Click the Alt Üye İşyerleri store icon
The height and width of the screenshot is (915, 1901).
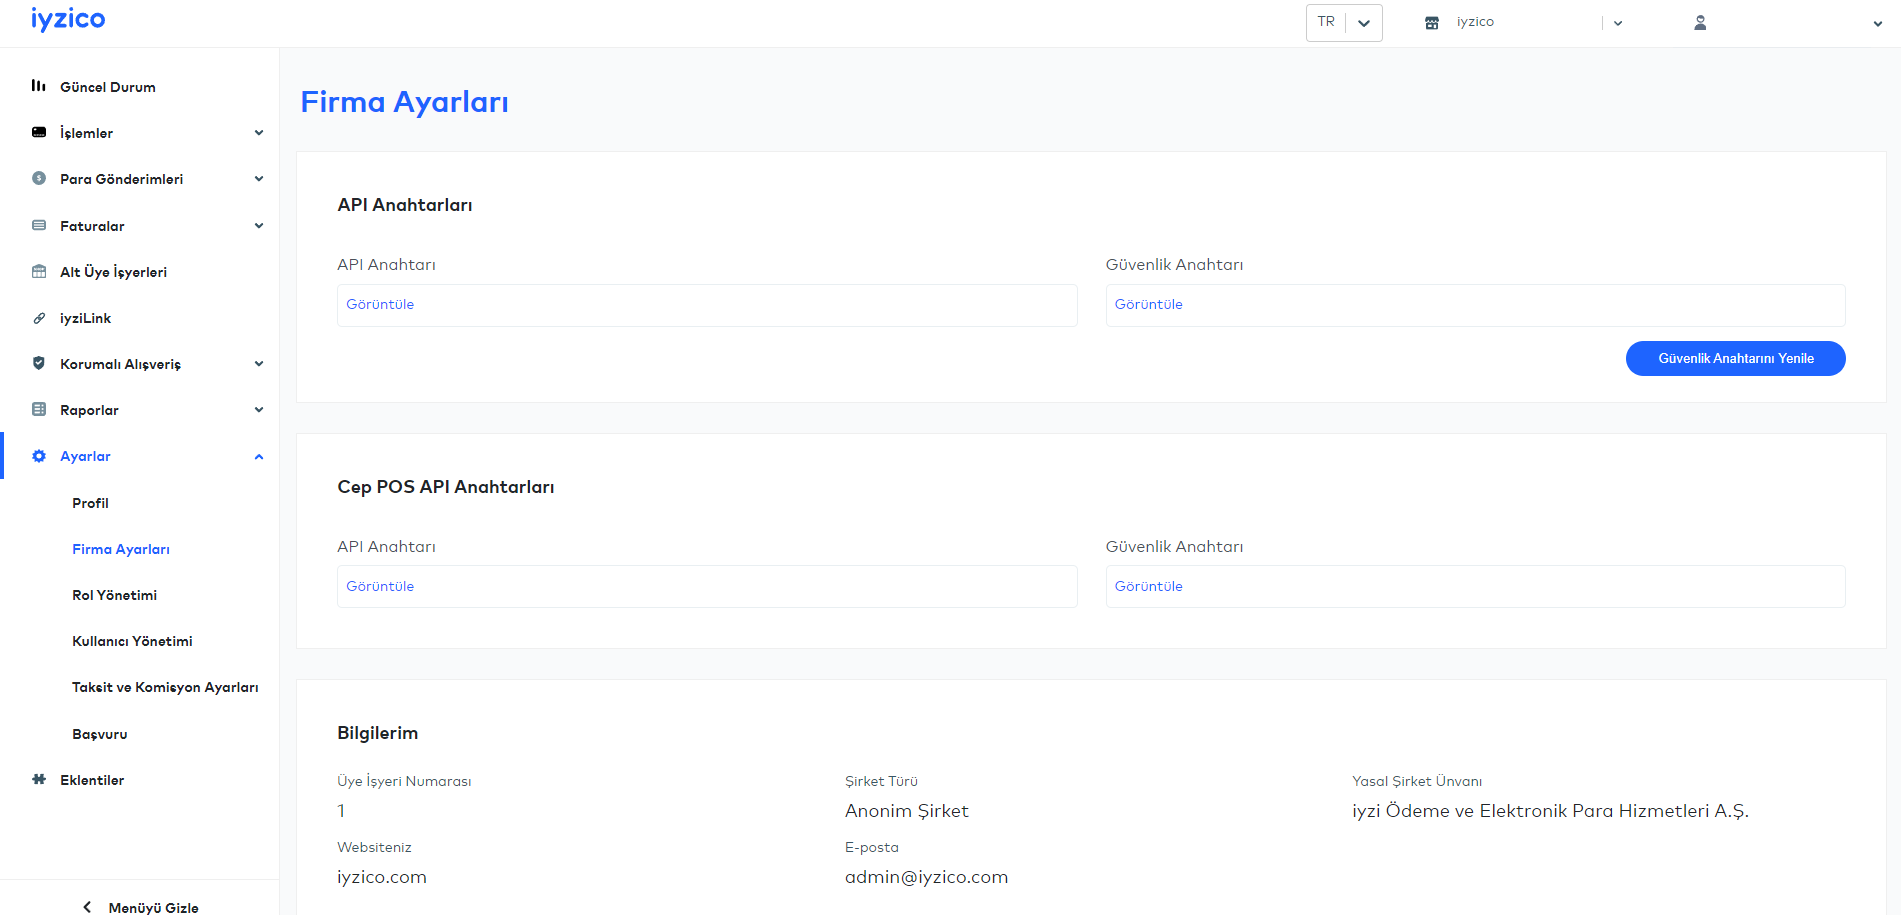click(x=39, y=271)
